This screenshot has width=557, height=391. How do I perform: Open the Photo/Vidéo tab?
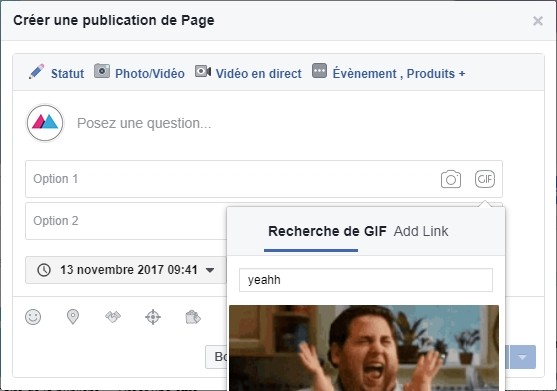tap(150, 74)
